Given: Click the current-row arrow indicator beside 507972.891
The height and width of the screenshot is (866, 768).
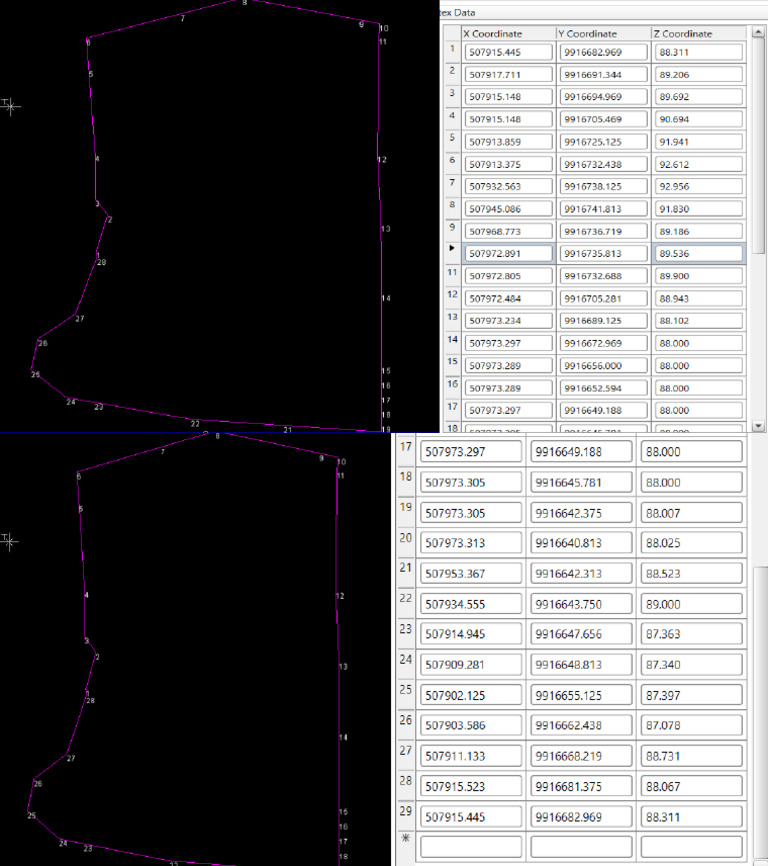Looking at the screenshot, I should [452, 249].
